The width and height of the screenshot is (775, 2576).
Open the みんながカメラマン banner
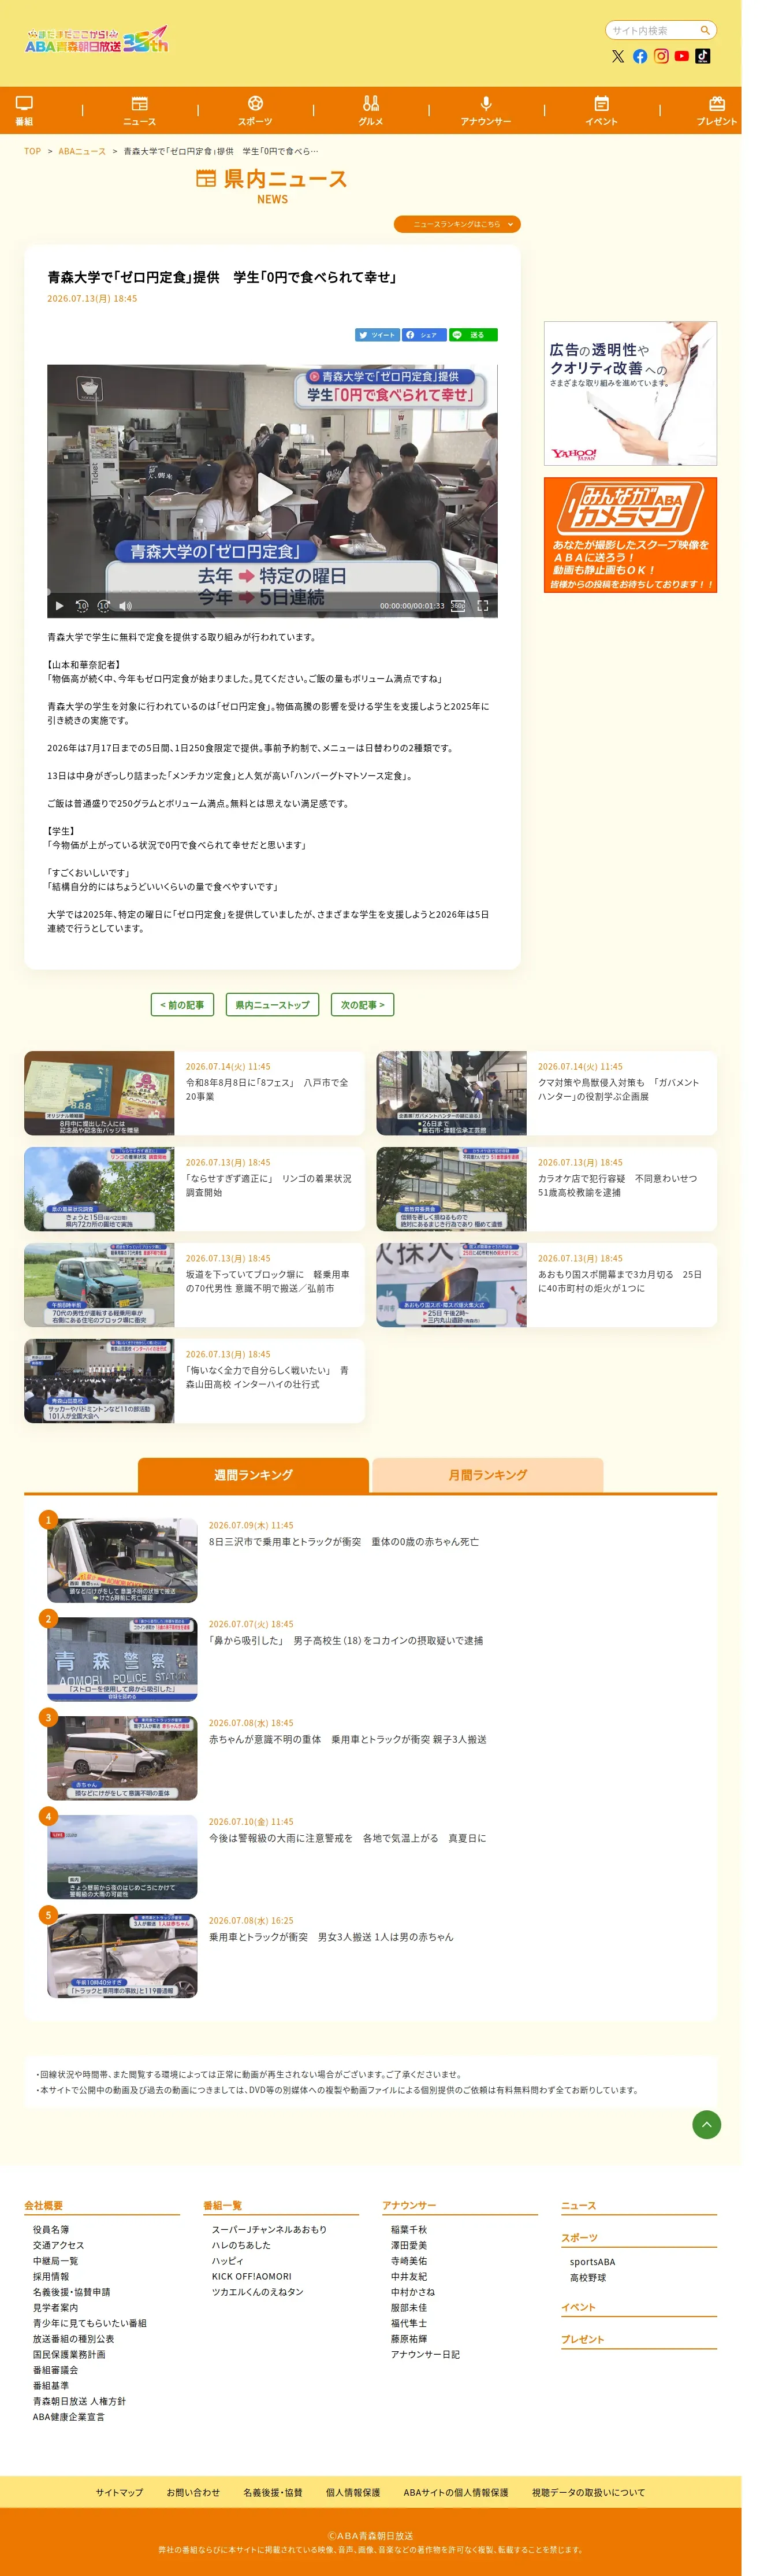point(630,535)
